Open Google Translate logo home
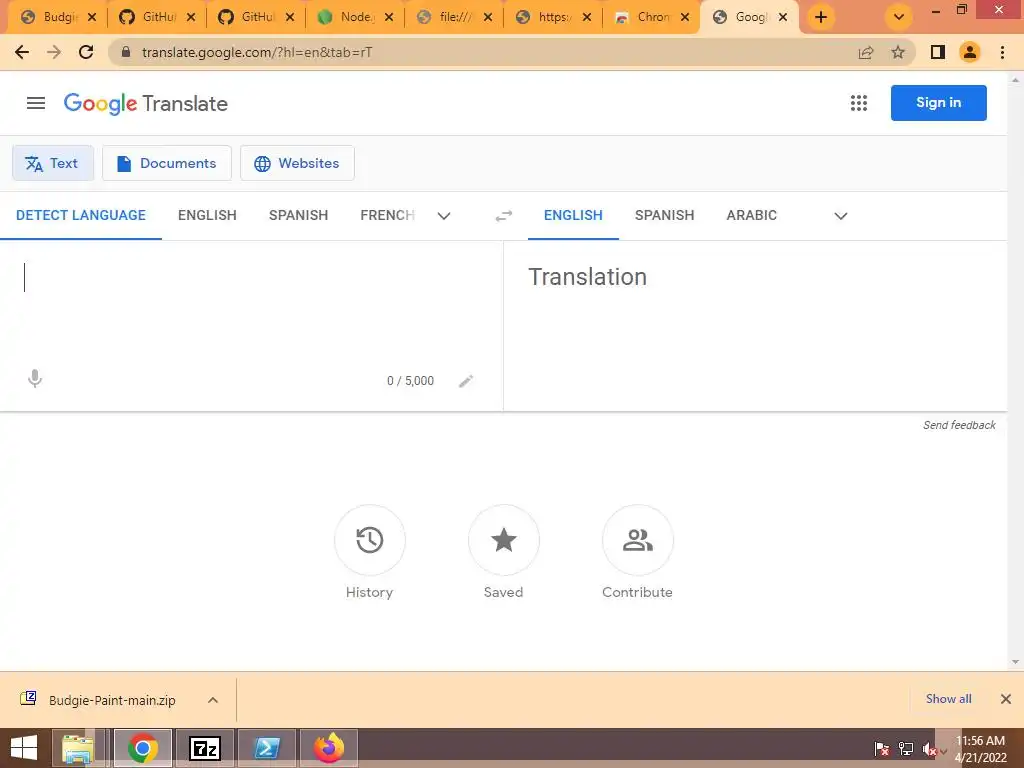 (146, 103)
